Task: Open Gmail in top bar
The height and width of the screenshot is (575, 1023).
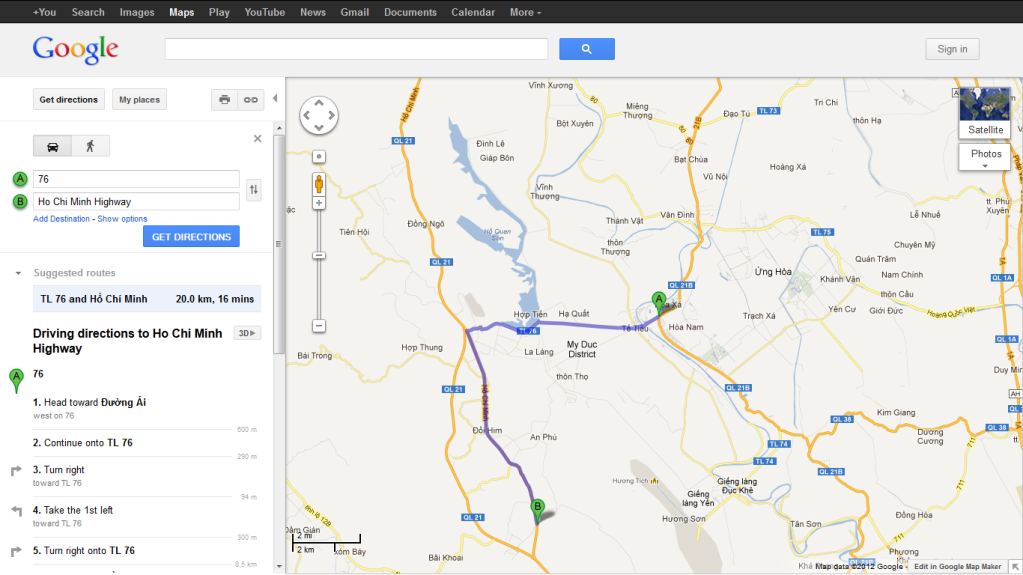Action: pyautogui.click(x=355, y=12)
